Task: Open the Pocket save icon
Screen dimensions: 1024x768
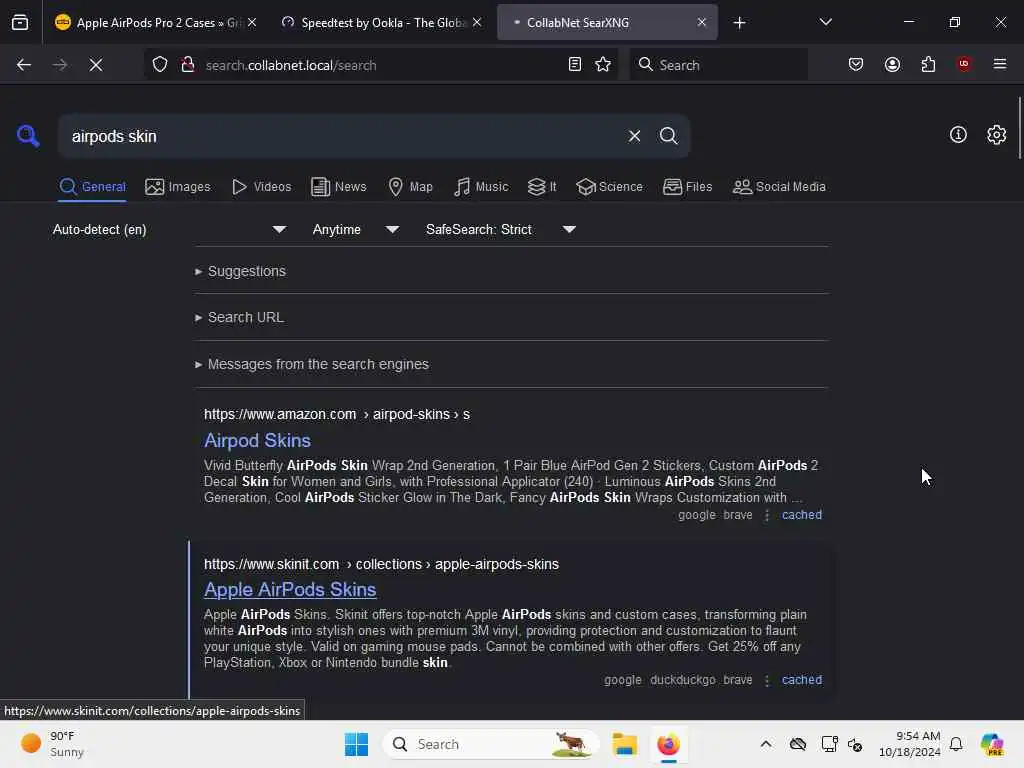Action: [x=856, y=64]
